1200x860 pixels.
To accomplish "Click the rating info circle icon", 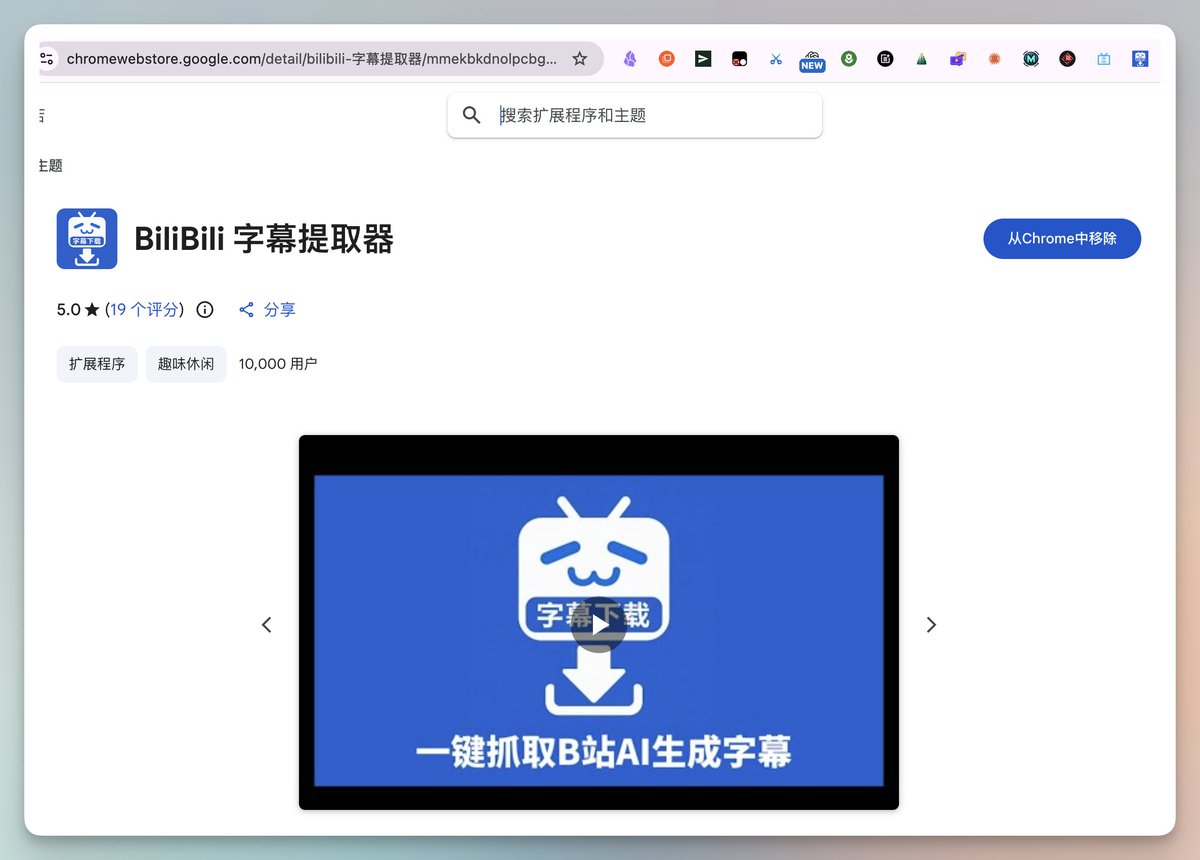I will tap(205, 310).
